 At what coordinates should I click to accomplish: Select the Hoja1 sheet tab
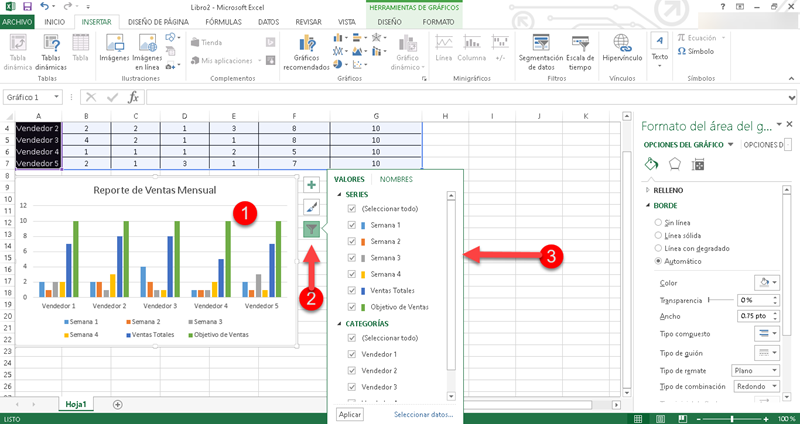click(x=76, y=404)
